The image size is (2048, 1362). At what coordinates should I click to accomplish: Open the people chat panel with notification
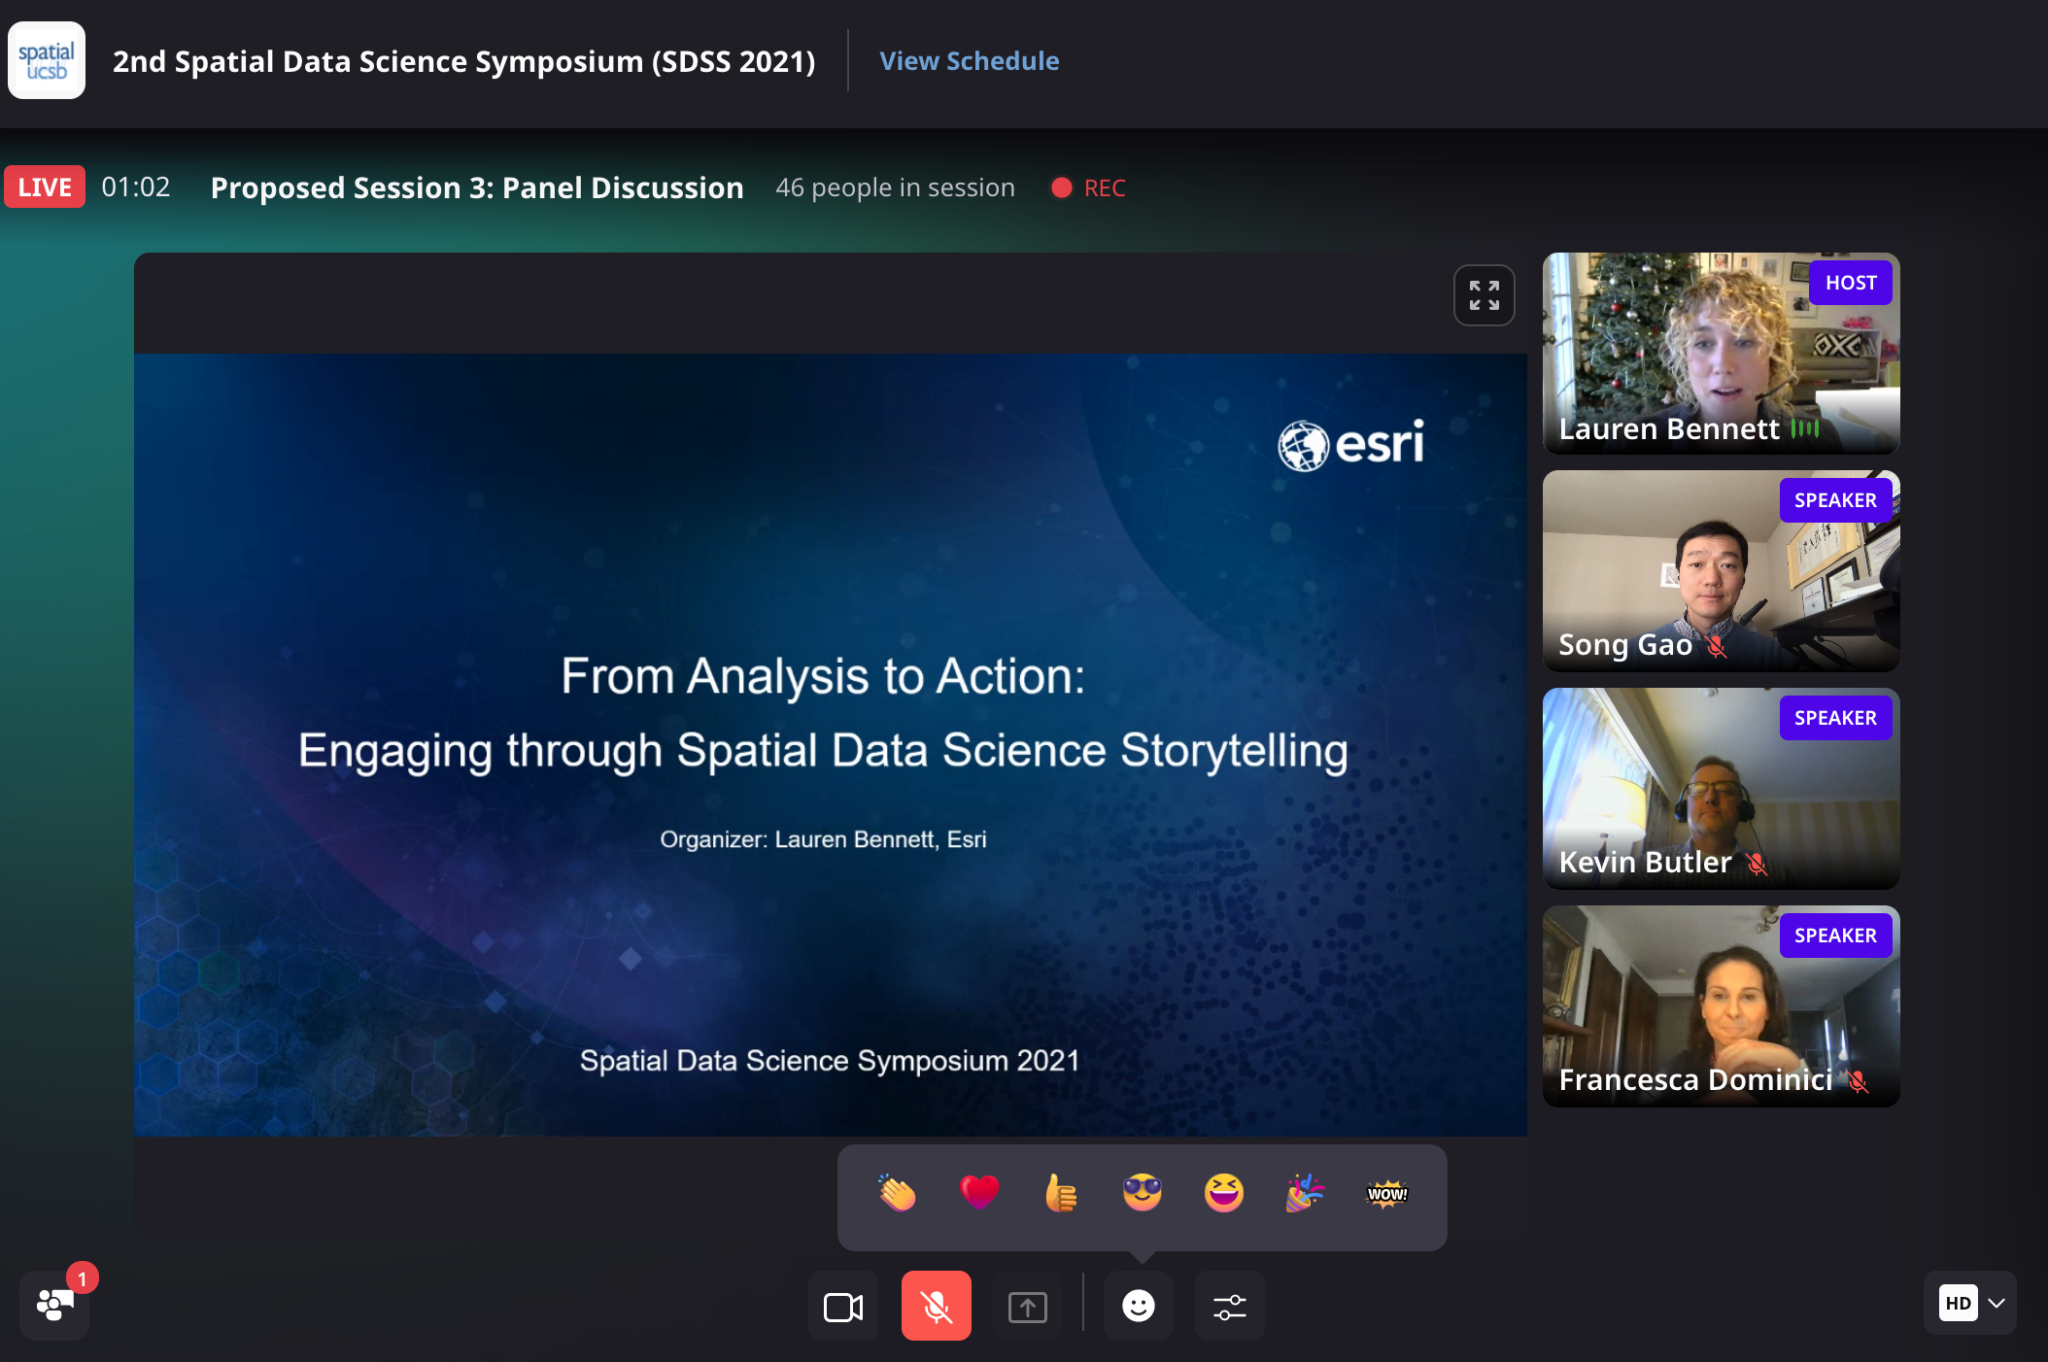pos(55,1304)
